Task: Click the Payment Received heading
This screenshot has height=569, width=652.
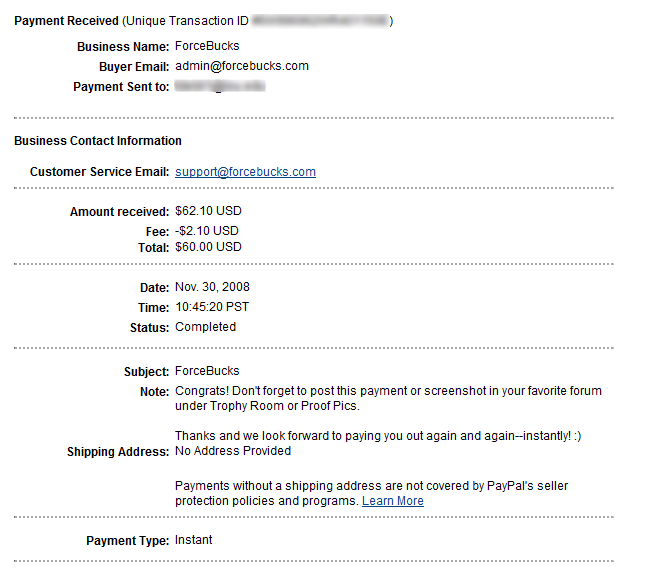Action: click(66, 21)
